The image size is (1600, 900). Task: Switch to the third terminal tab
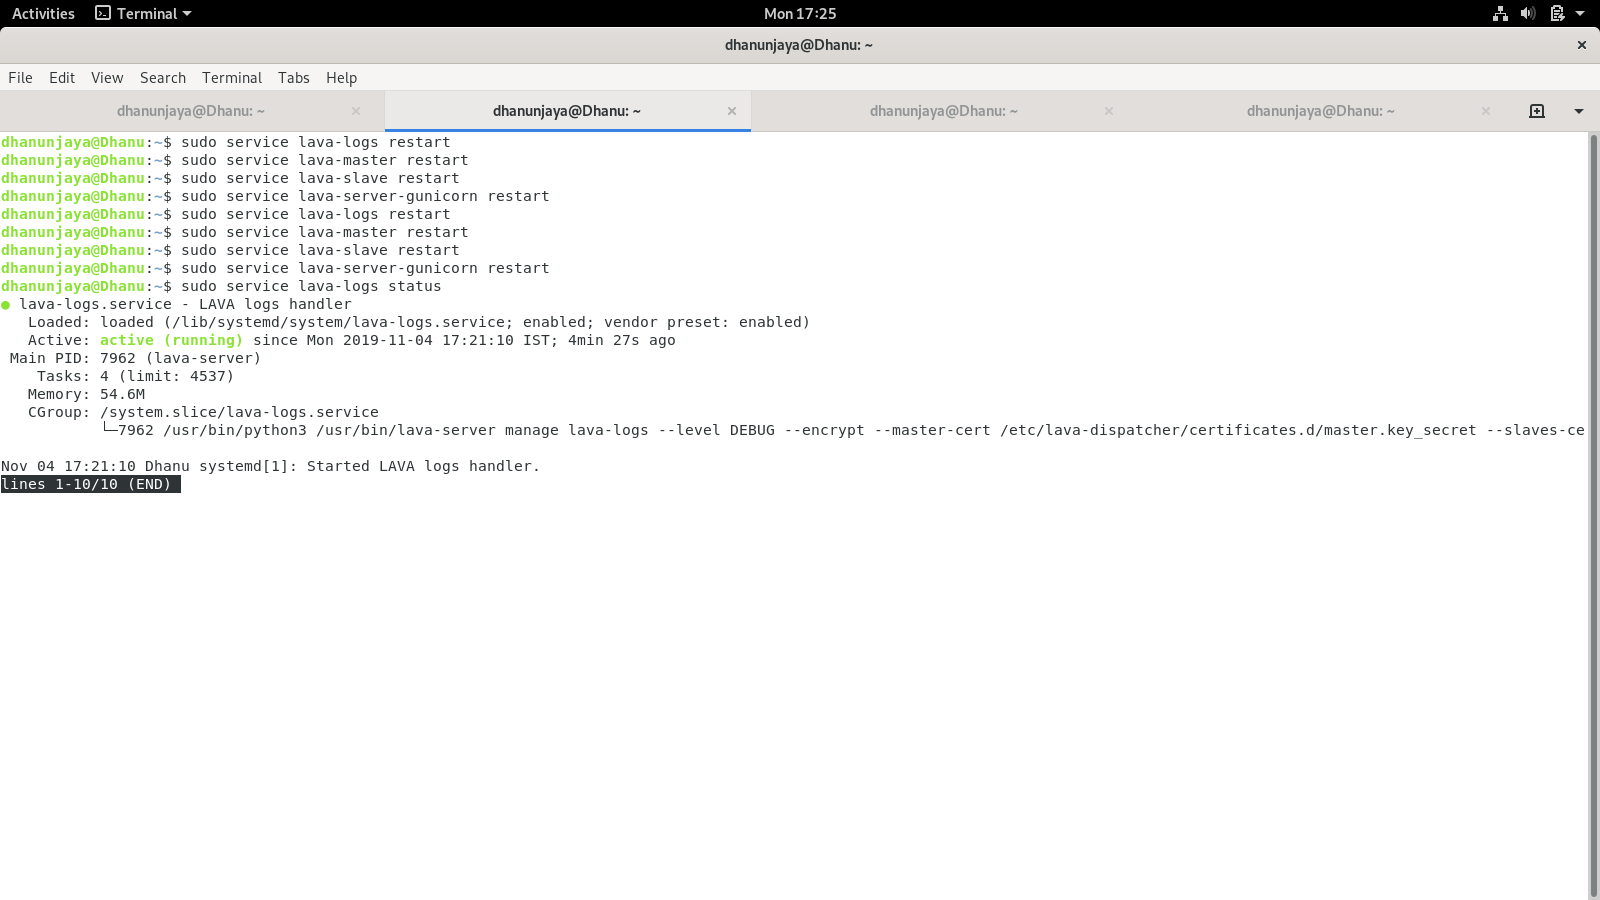[944, 111]
